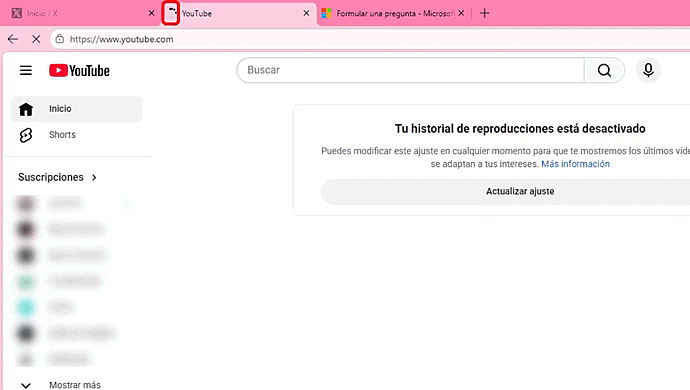This screenshot has height=390, width=690.
Task: Click the Inicio home icon in sidebar
Action: (x=26, y=109)
